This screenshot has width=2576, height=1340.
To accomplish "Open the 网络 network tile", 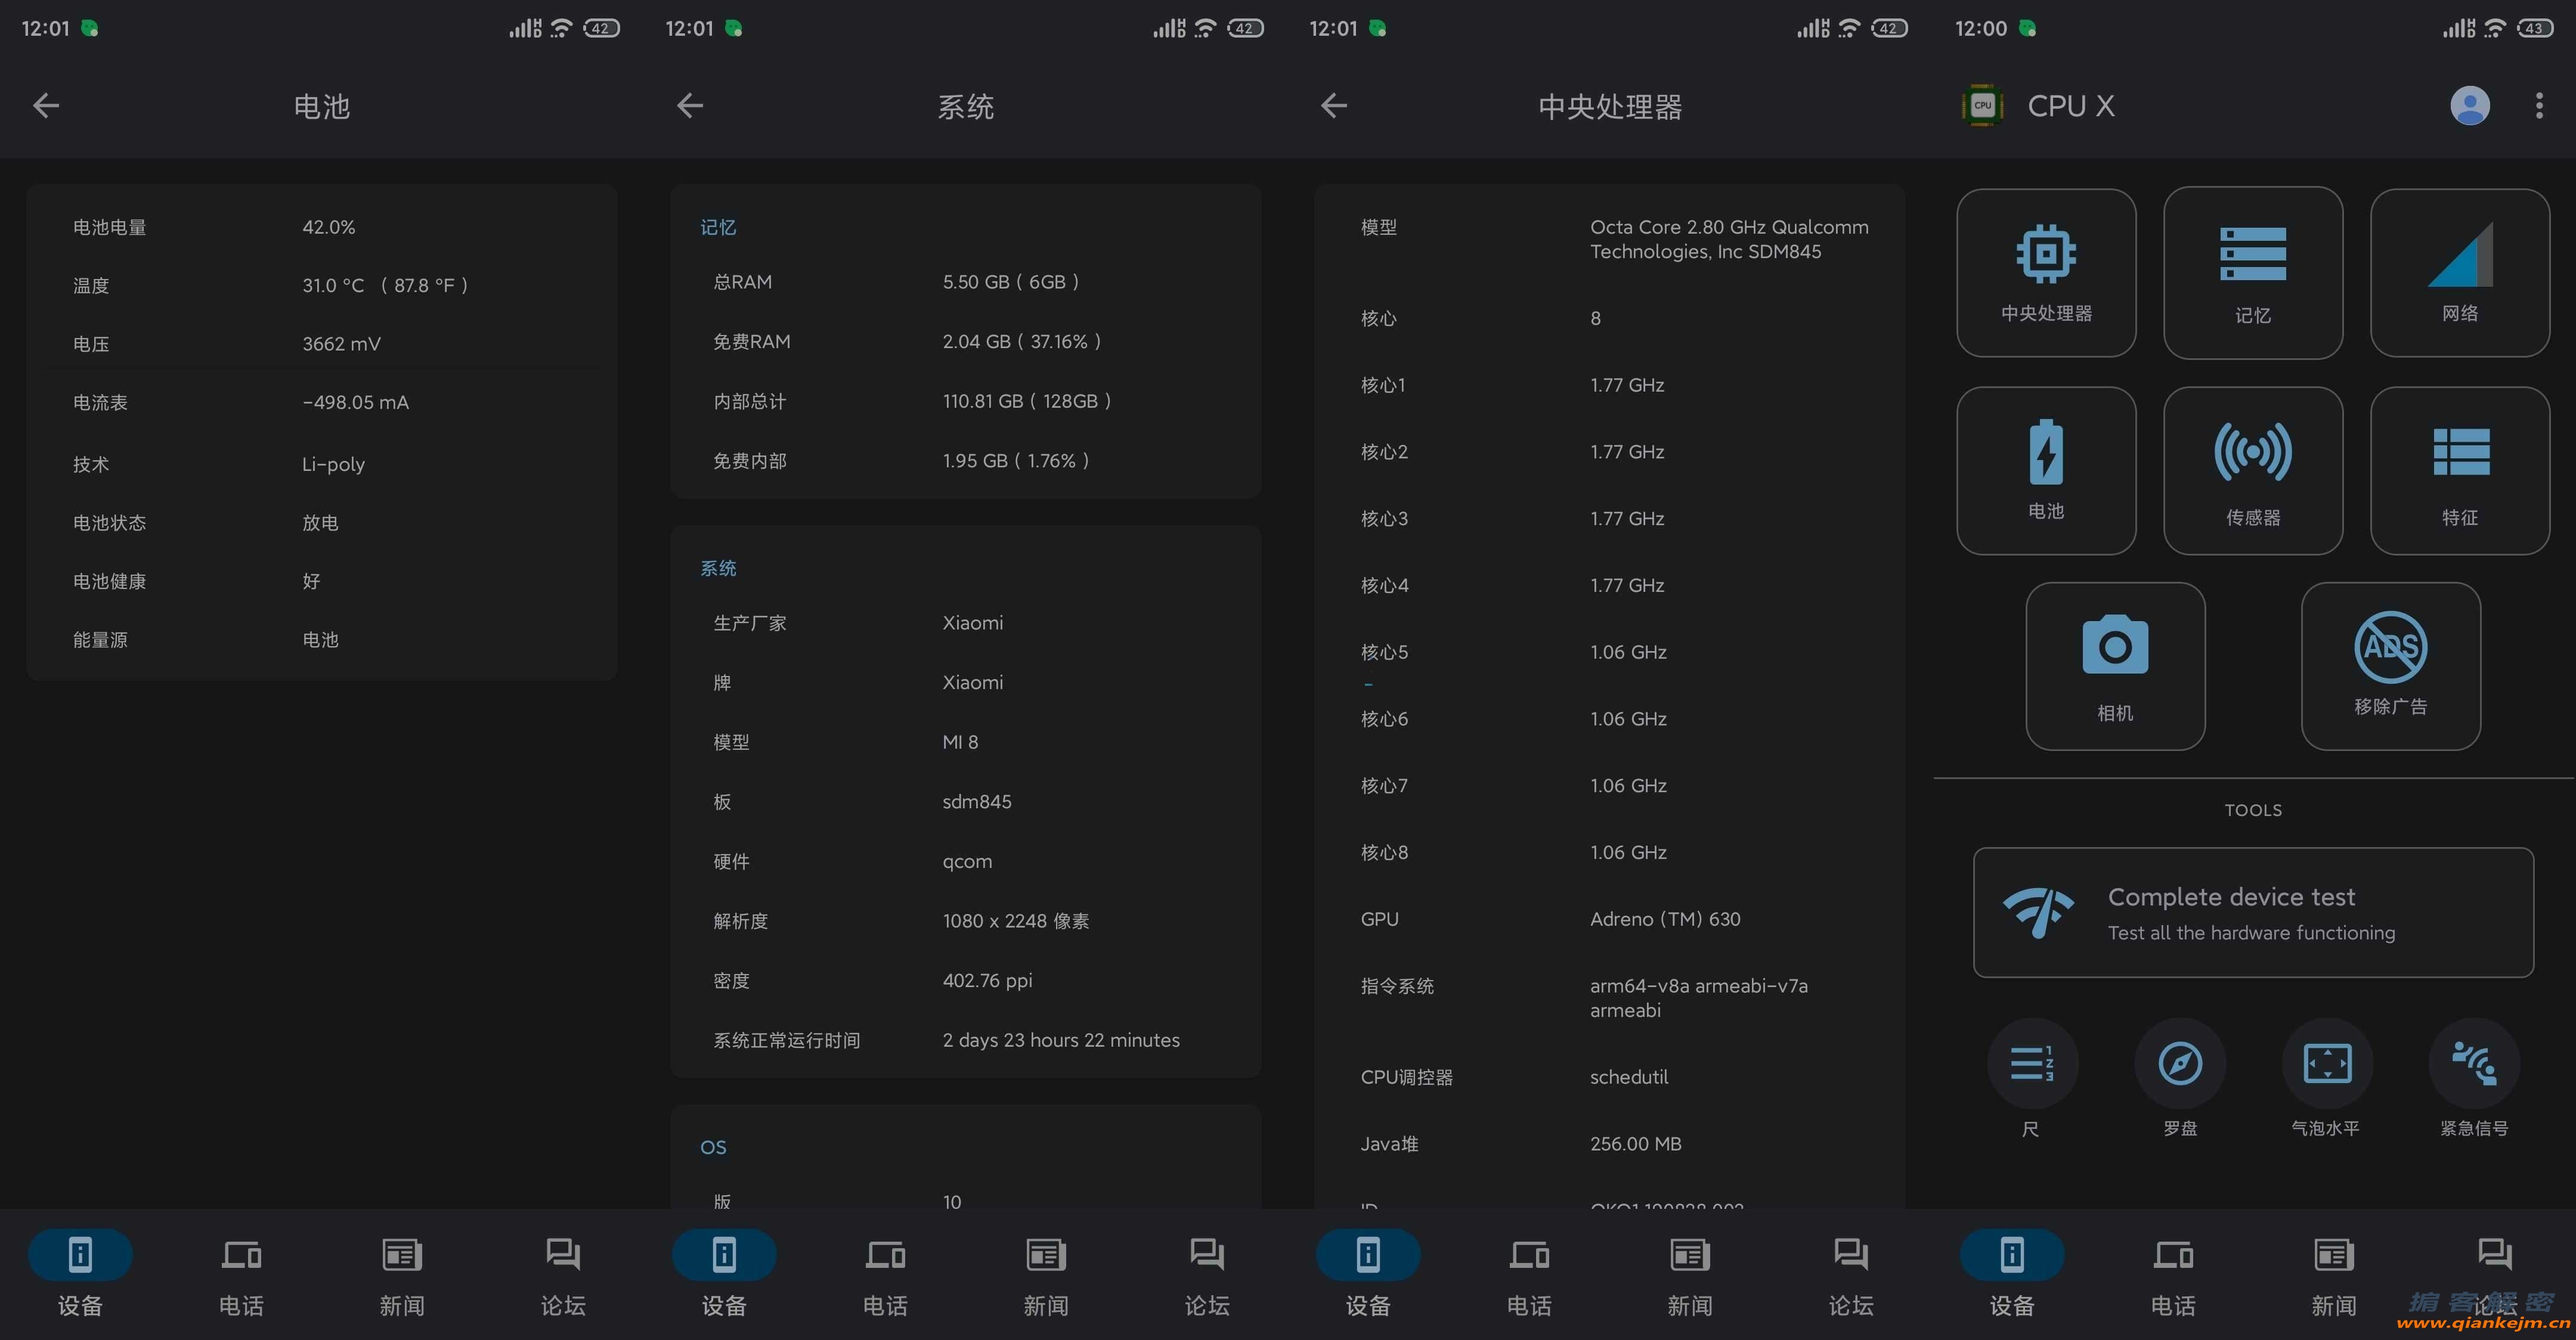I will 2460,272.
